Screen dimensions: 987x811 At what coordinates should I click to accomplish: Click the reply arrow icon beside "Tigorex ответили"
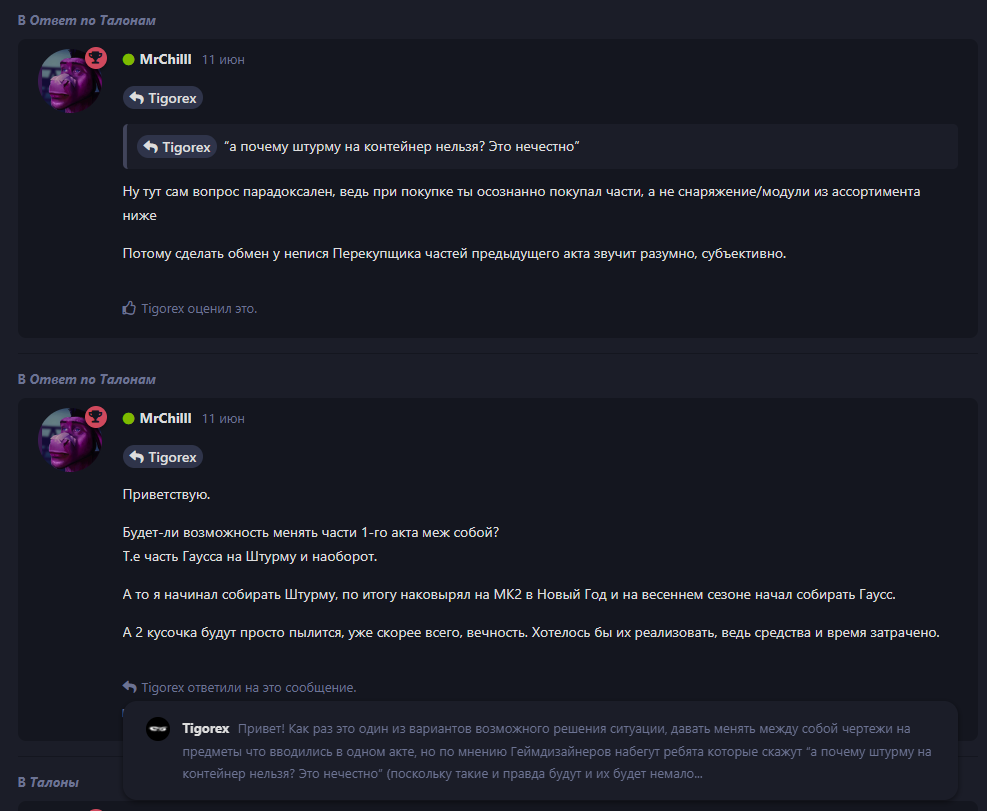129,687
